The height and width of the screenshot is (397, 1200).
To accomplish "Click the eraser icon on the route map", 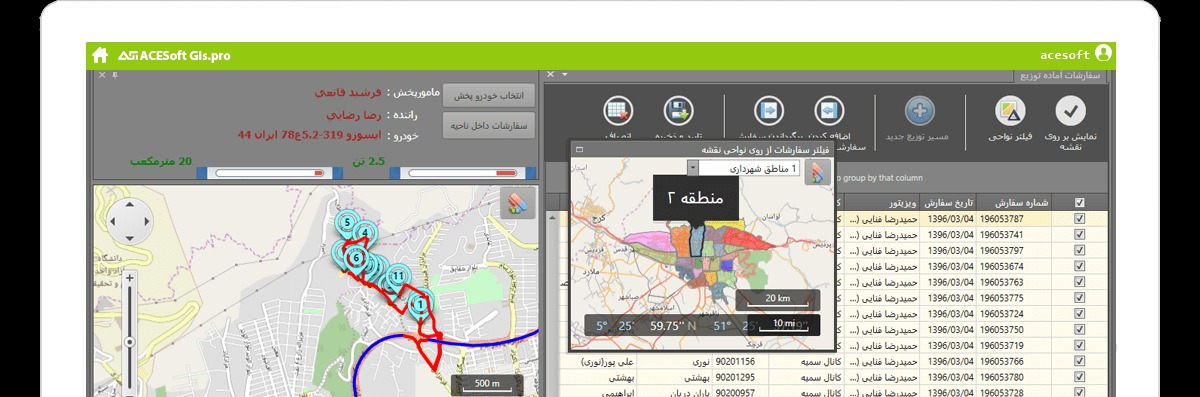I will point(517,204).
